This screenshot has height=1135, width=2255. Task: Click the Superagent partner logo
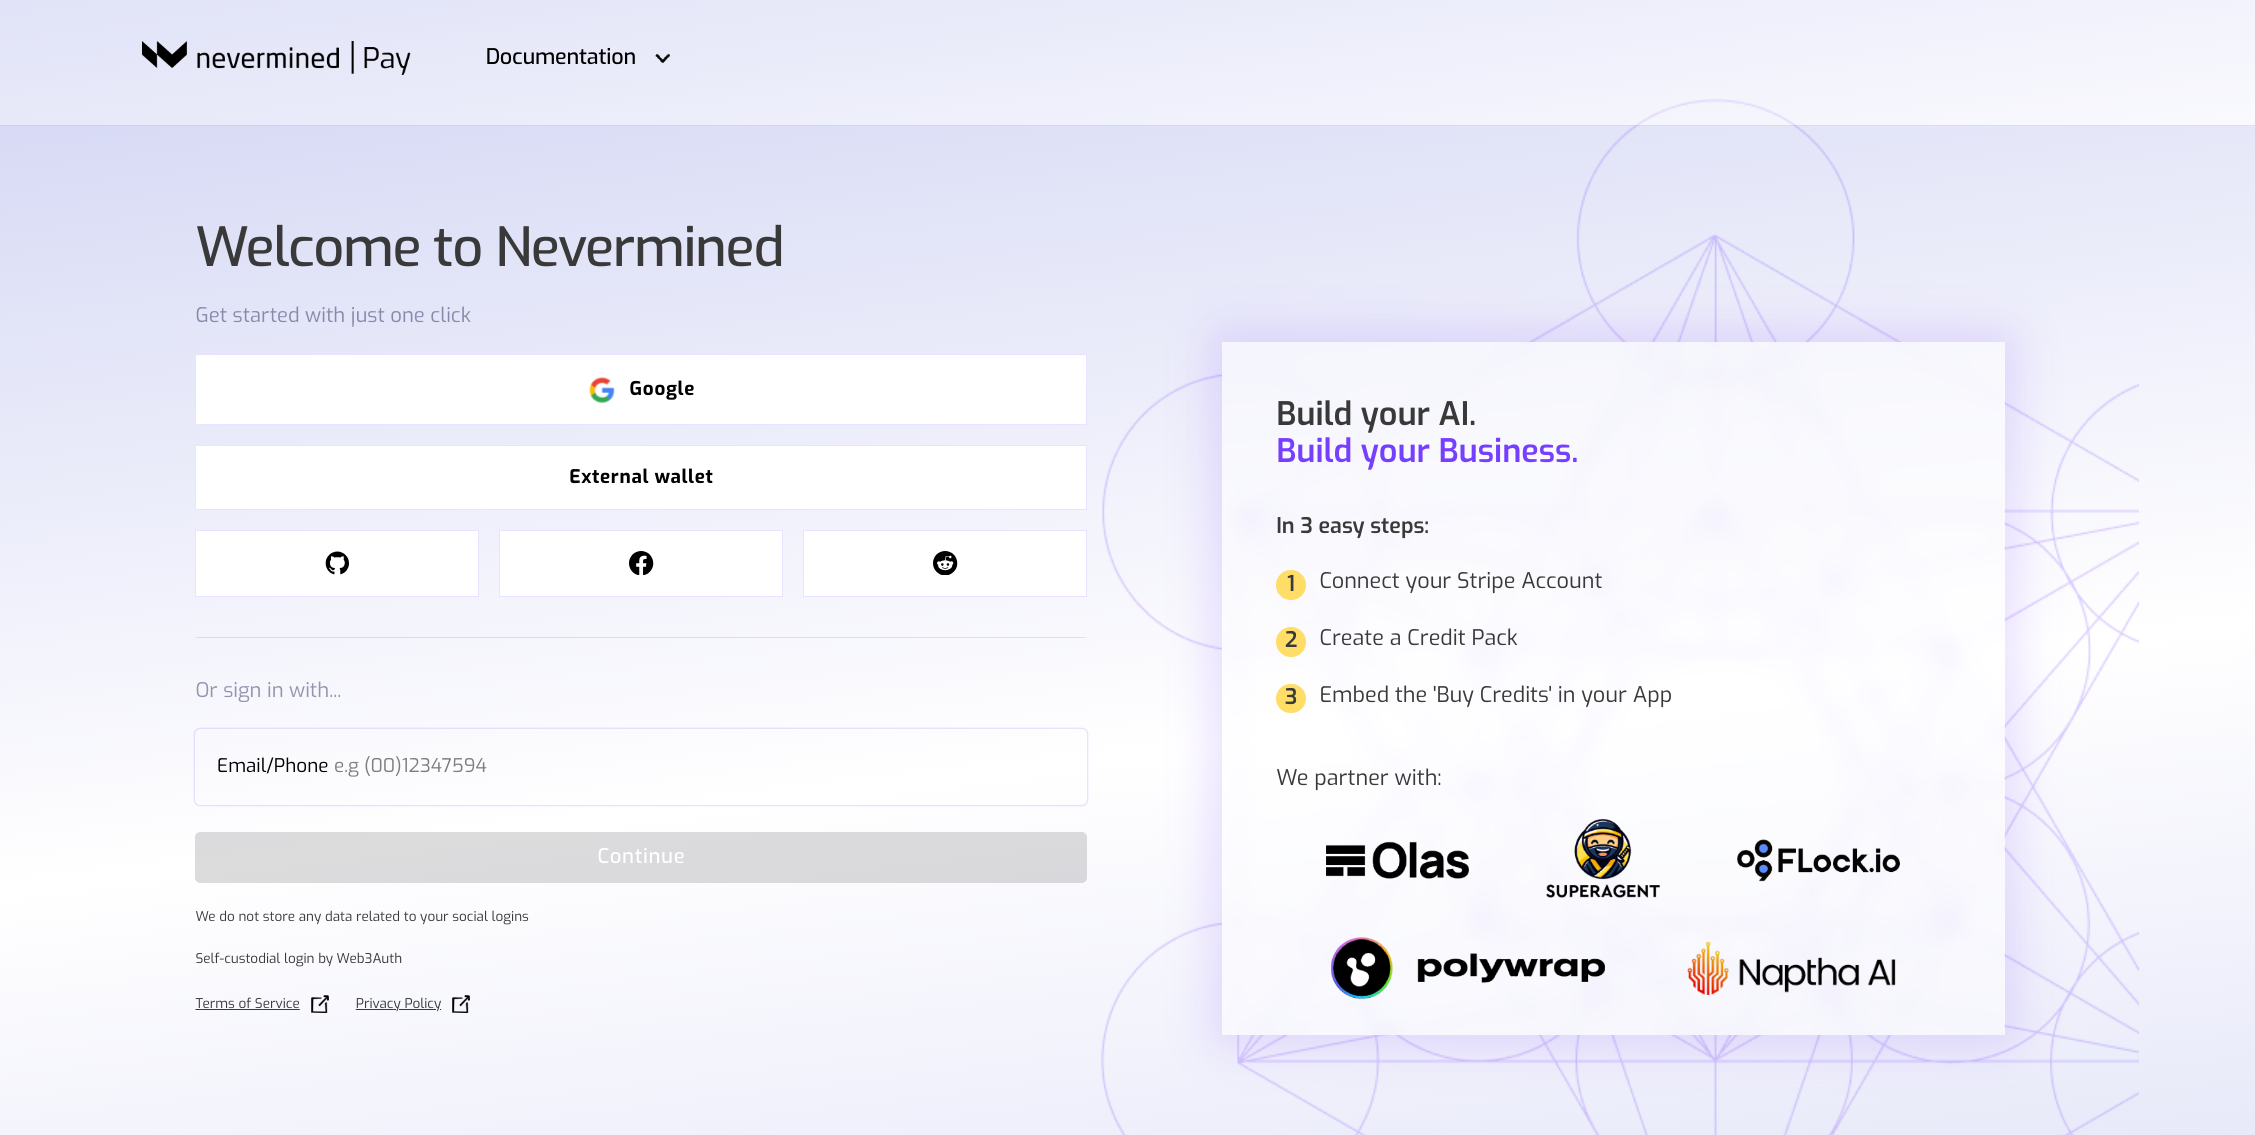pos(1602,860)
